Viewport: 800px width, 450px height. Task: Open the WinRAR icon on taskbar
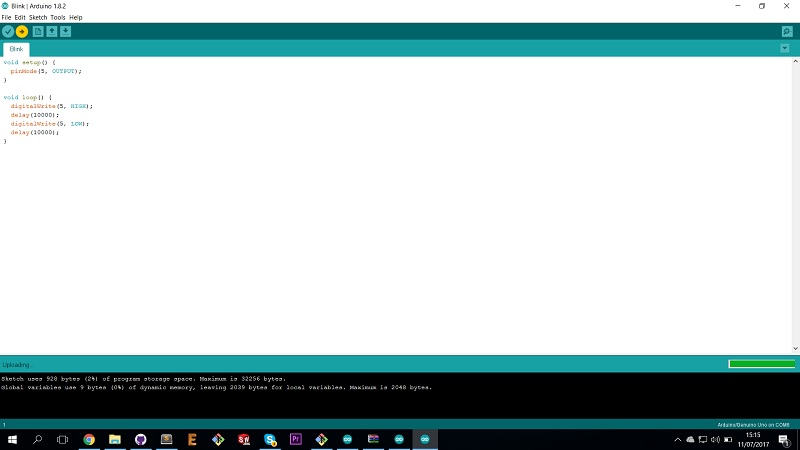coord(373,439)
